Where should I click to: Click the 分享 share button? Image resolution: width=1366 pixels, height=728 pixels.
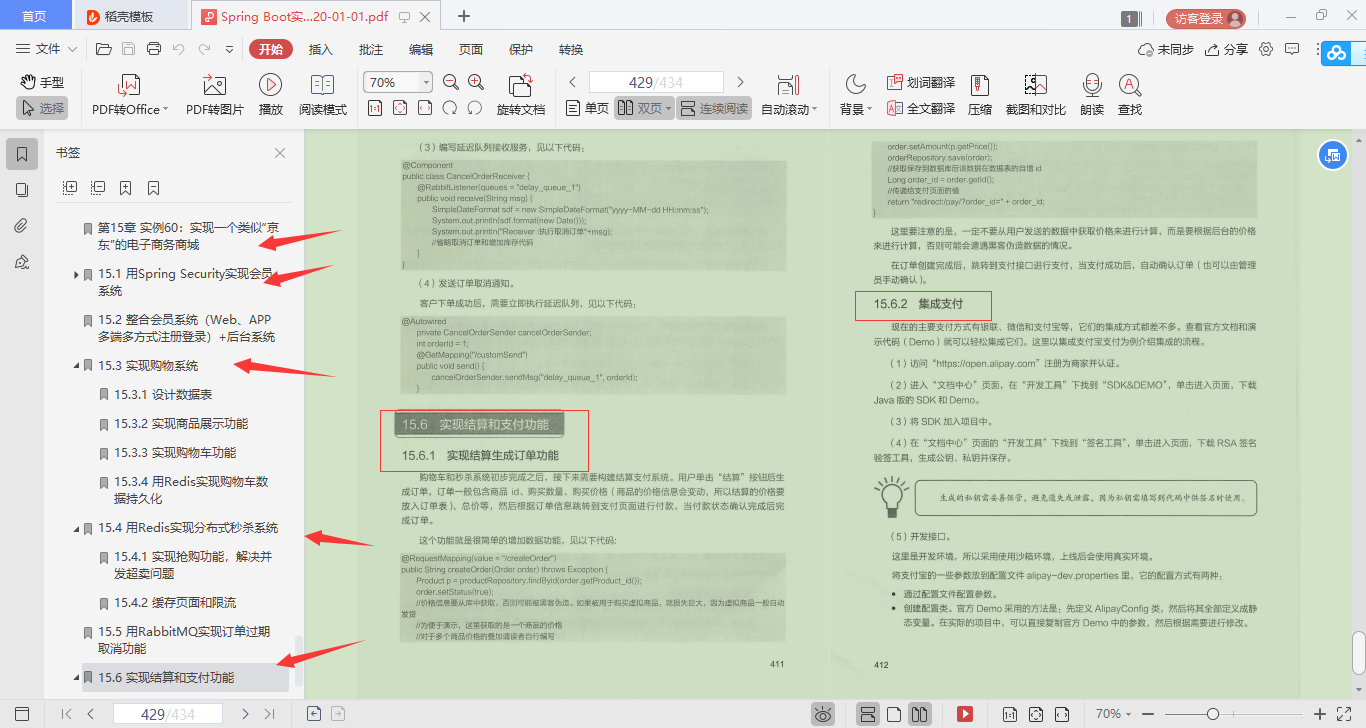coord(1227,49)
